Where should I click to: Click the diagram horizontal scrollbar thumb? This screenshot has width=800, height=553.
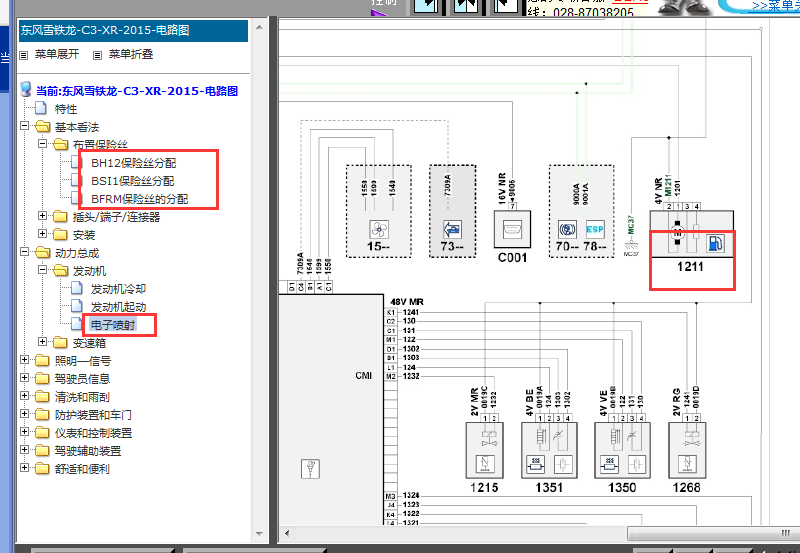pos(713,534)
